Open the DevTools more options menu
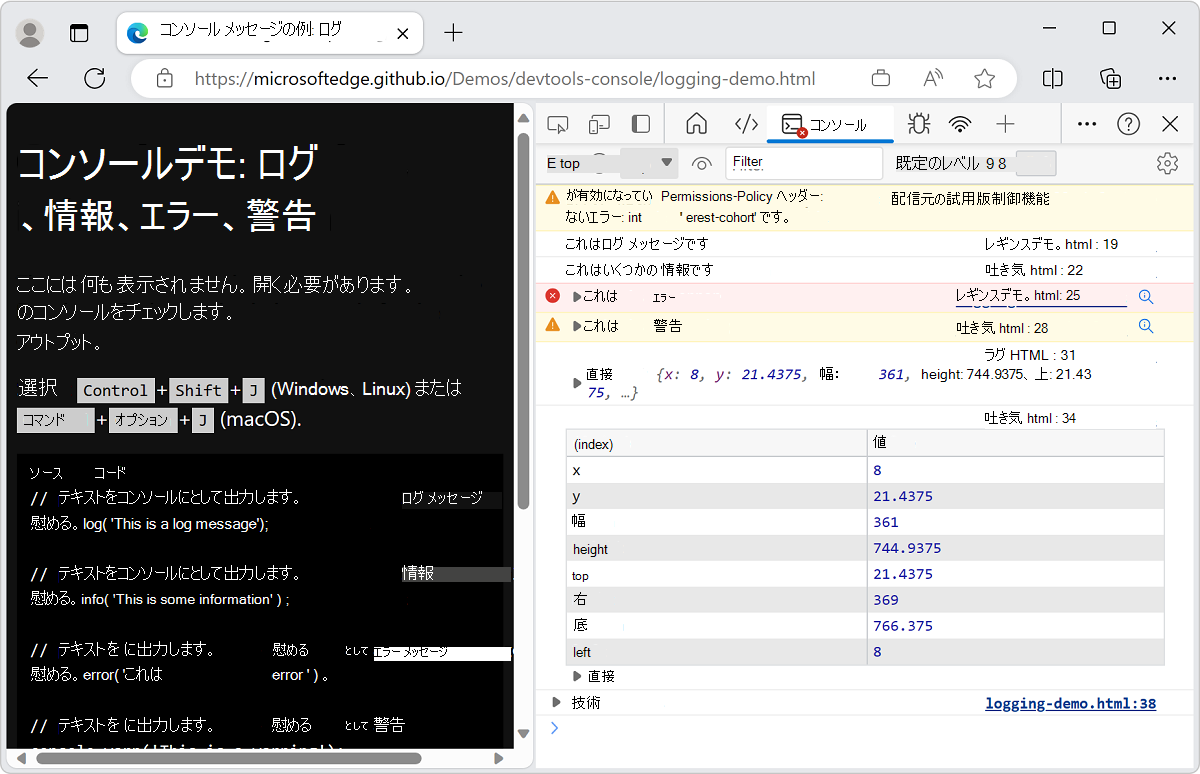Screen dimensions: 1200x774 pyautogui.click(x=1087, y=123)
